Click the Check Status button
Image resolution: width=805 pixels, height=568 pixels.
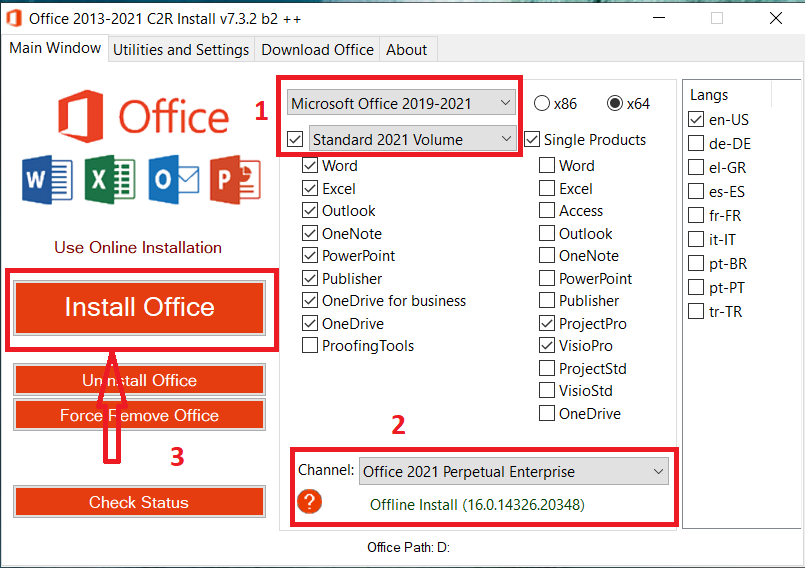[x=139, y=502]
